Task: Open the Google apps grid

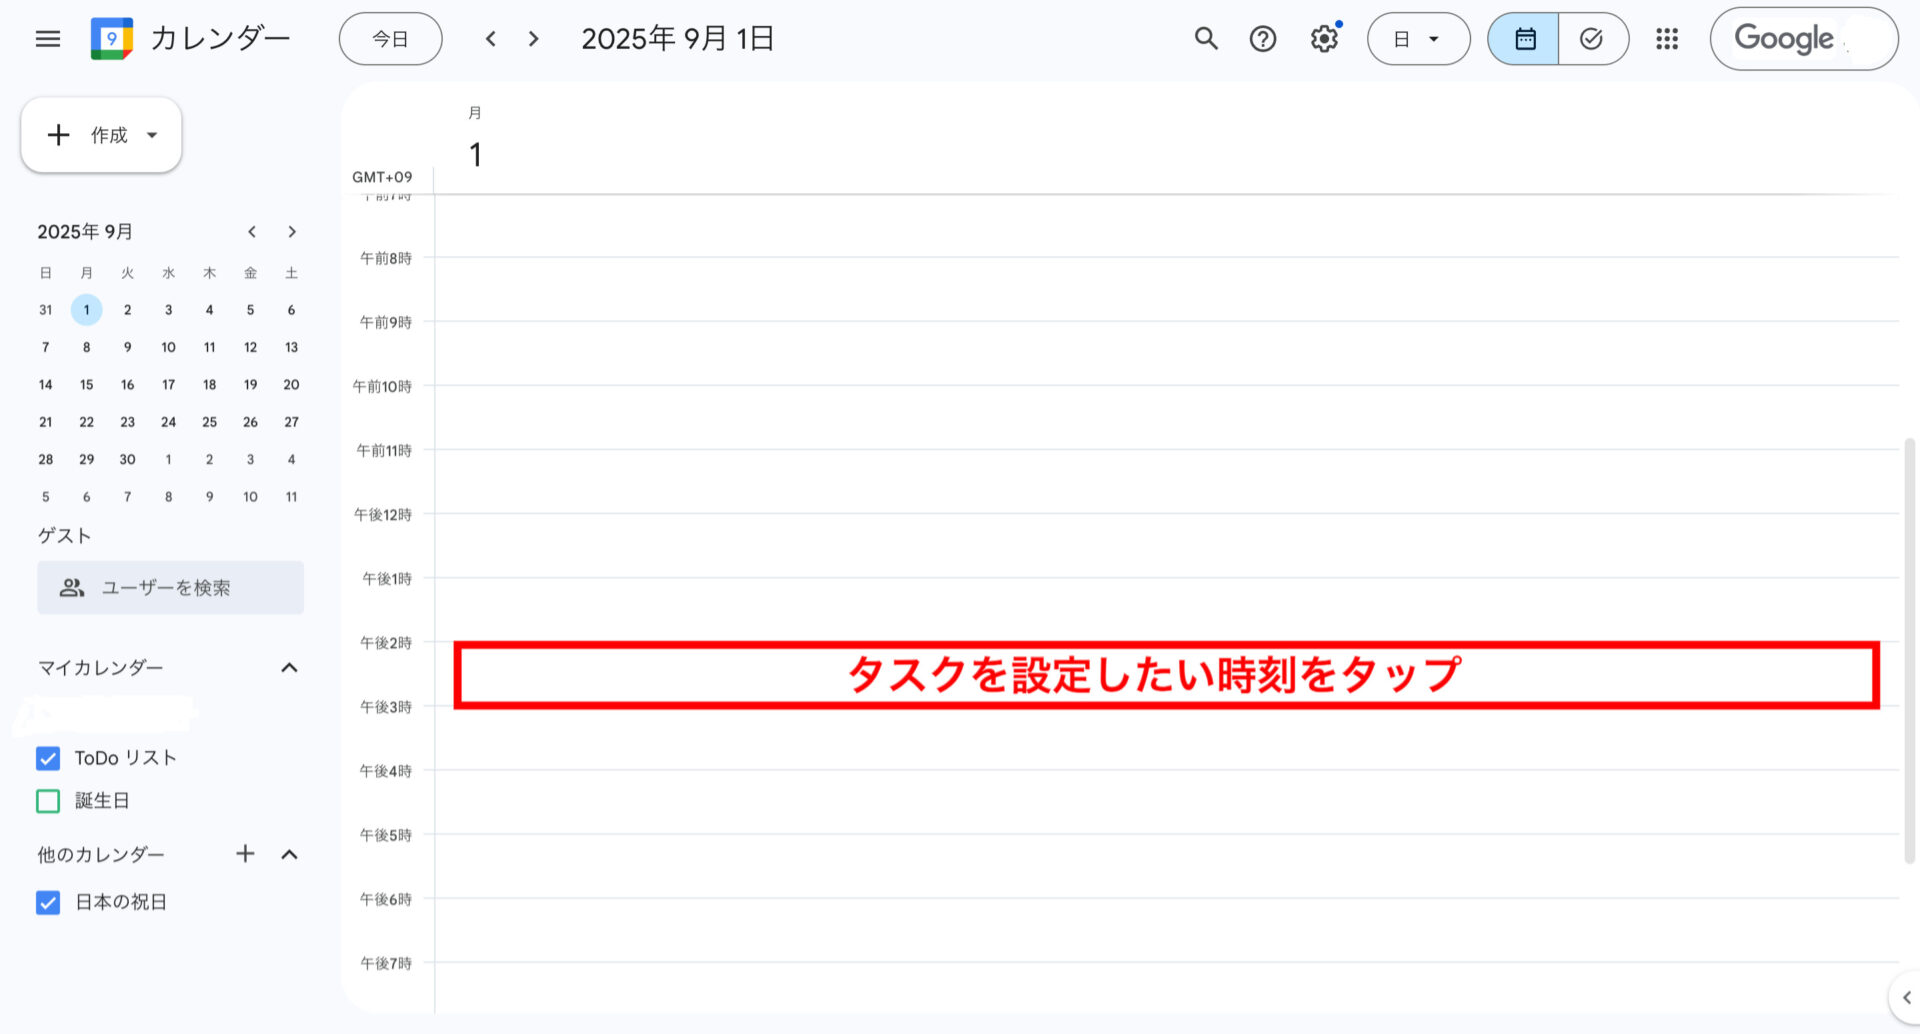Action: click(x=1667, y=38)
